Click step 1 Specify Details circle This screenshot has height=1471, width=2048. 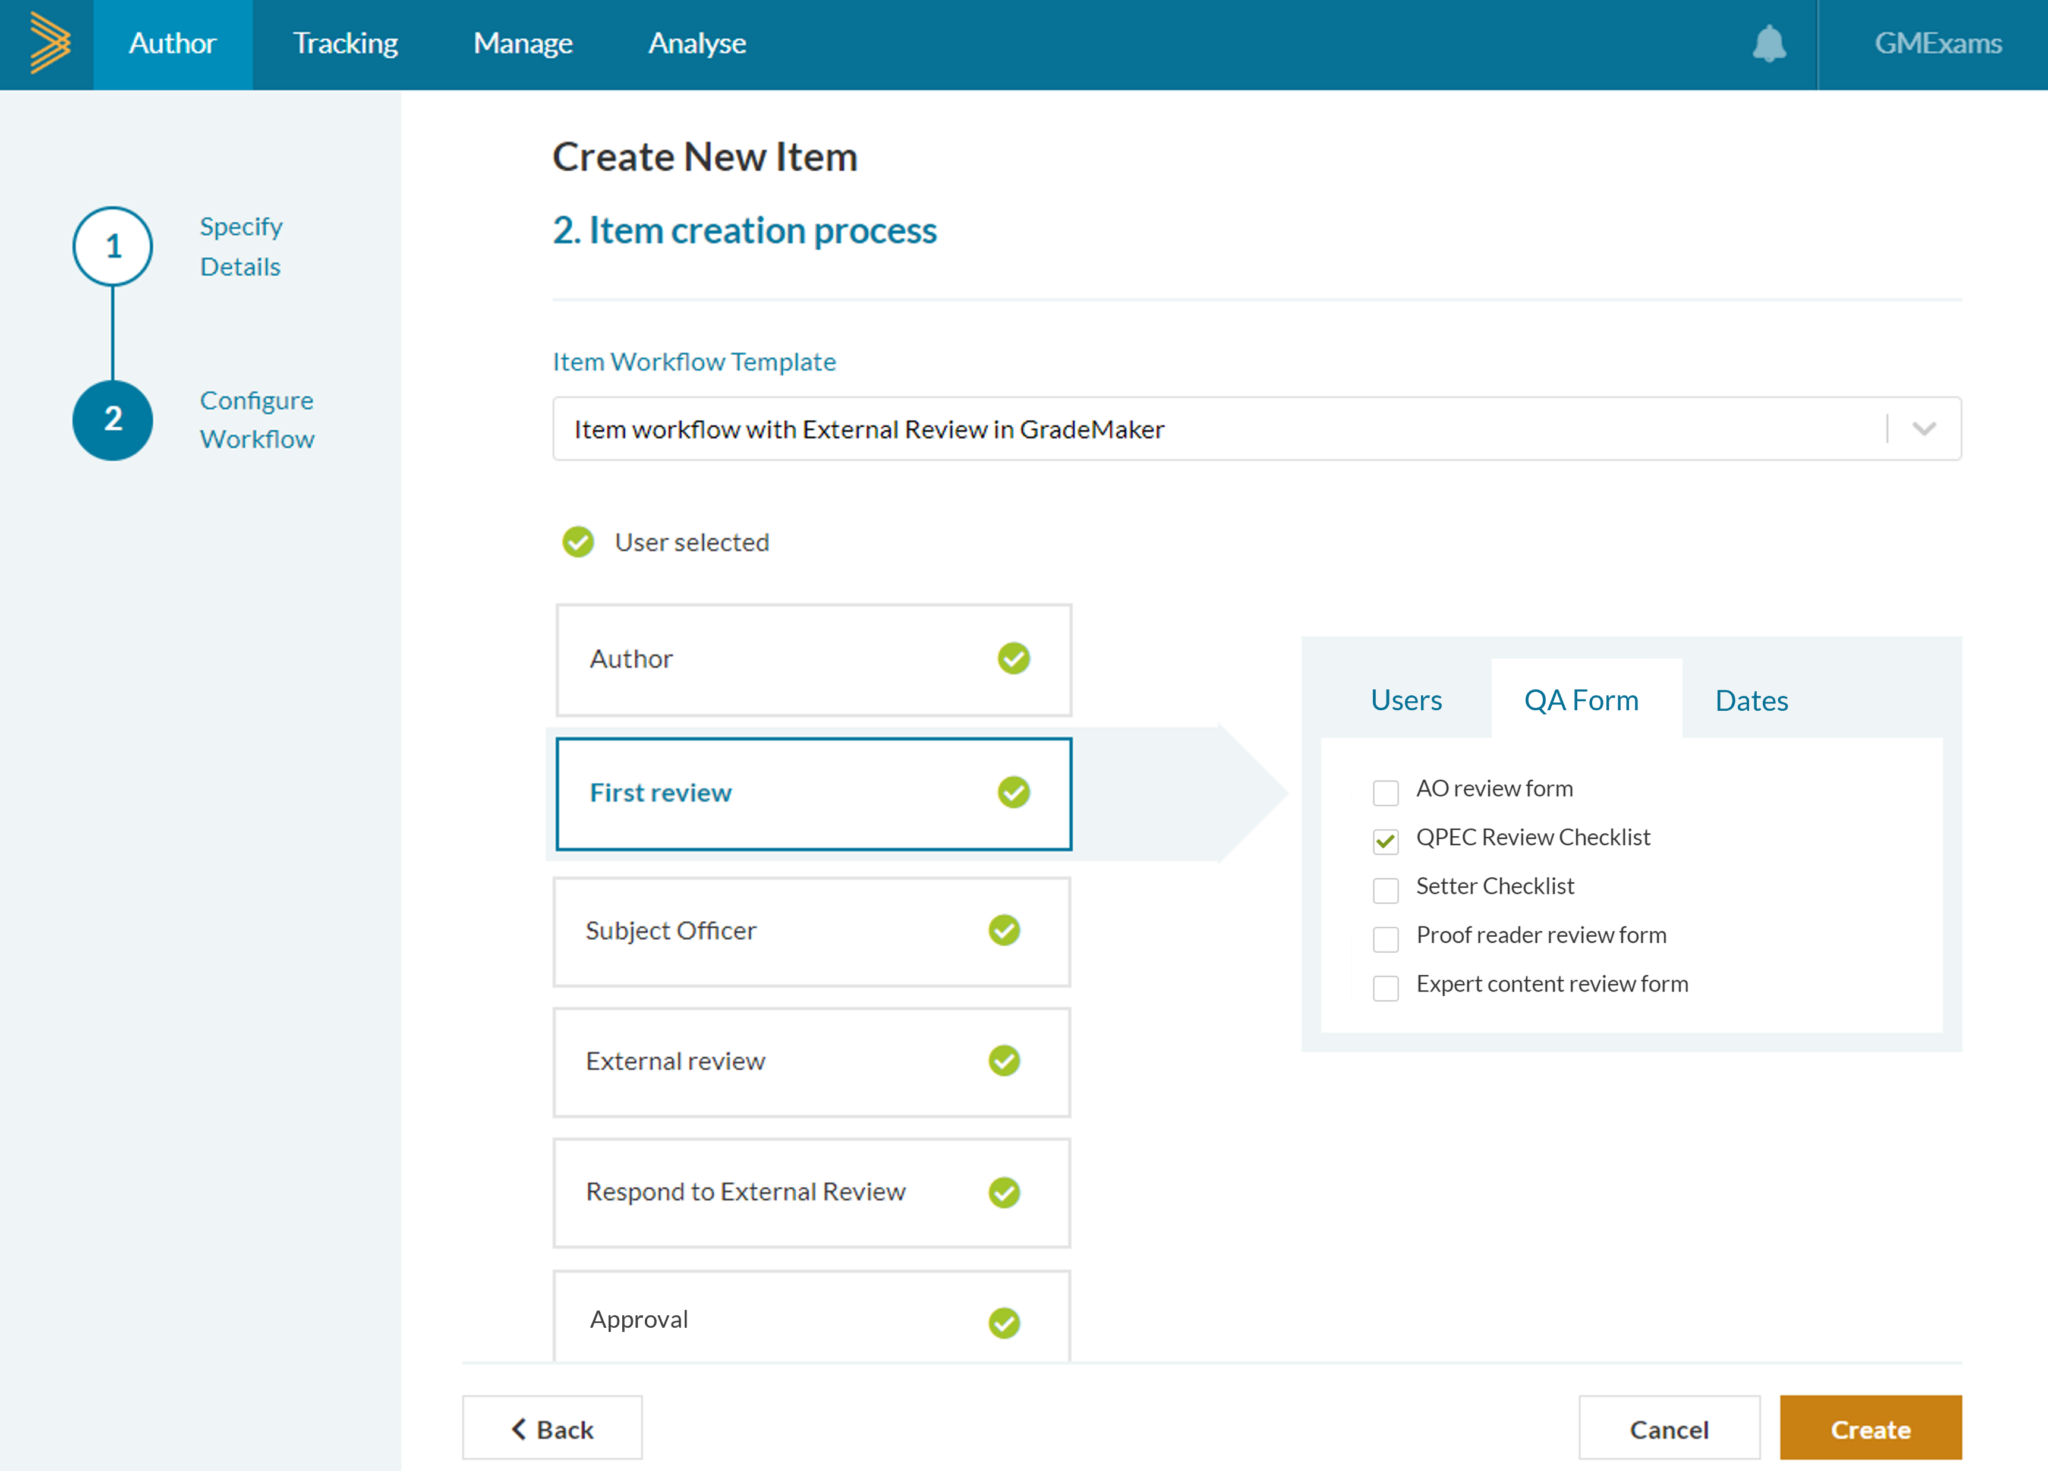tap(112, 247)
